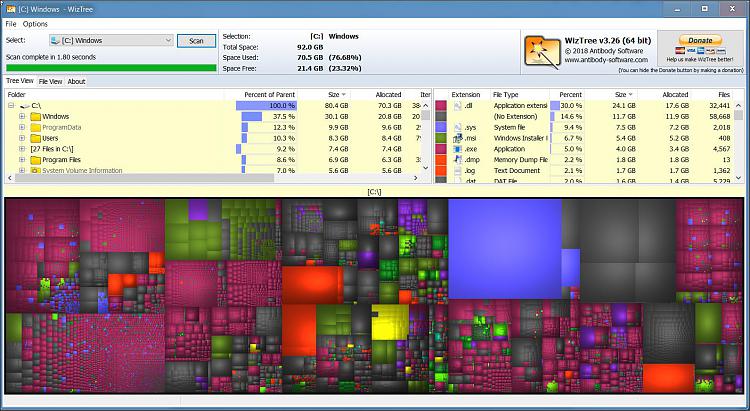
Task: Click the WizTree wand logo icon
Action: [542, 52]
